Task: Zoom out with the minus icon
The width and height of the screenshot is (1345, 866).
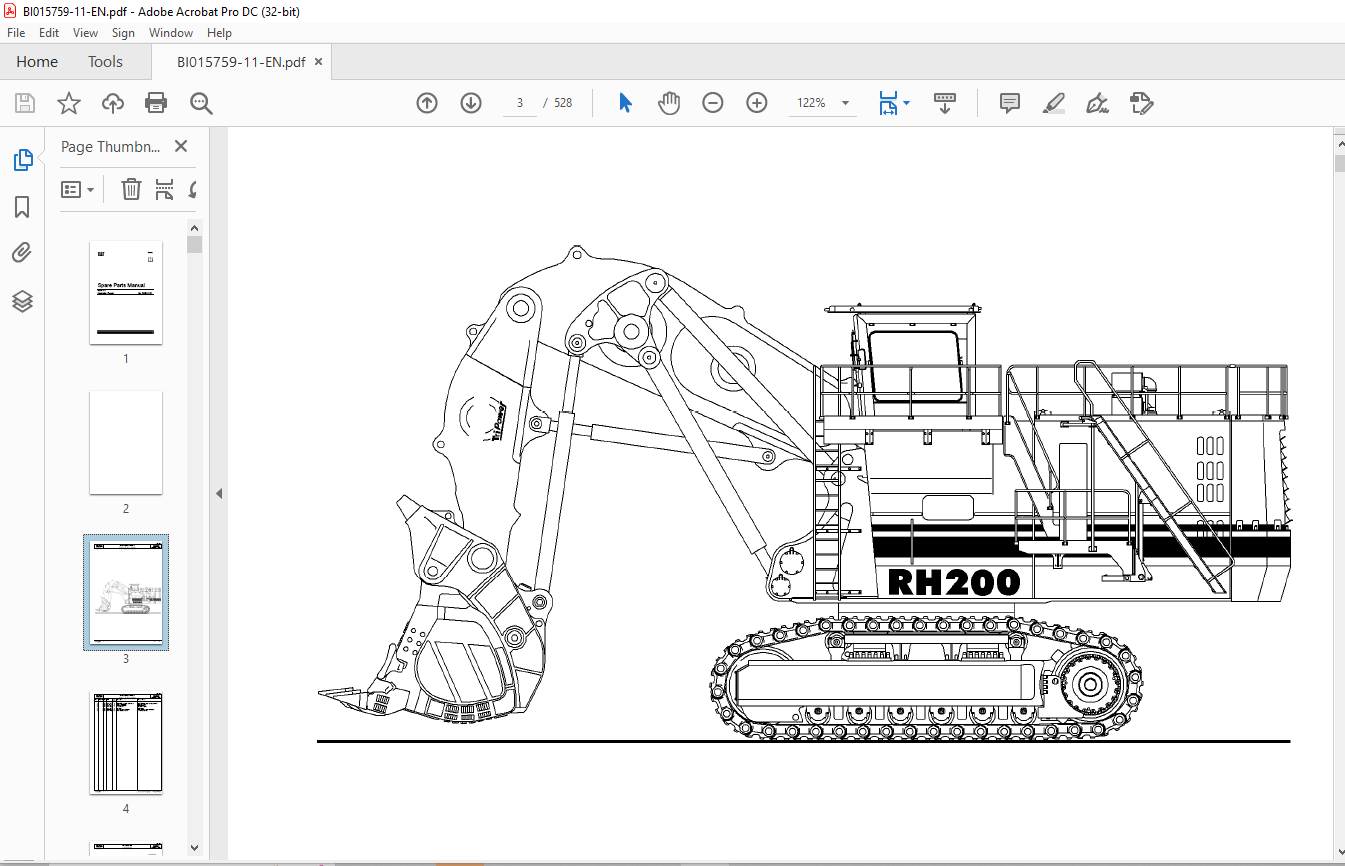Action: click(x=713, y=103)
